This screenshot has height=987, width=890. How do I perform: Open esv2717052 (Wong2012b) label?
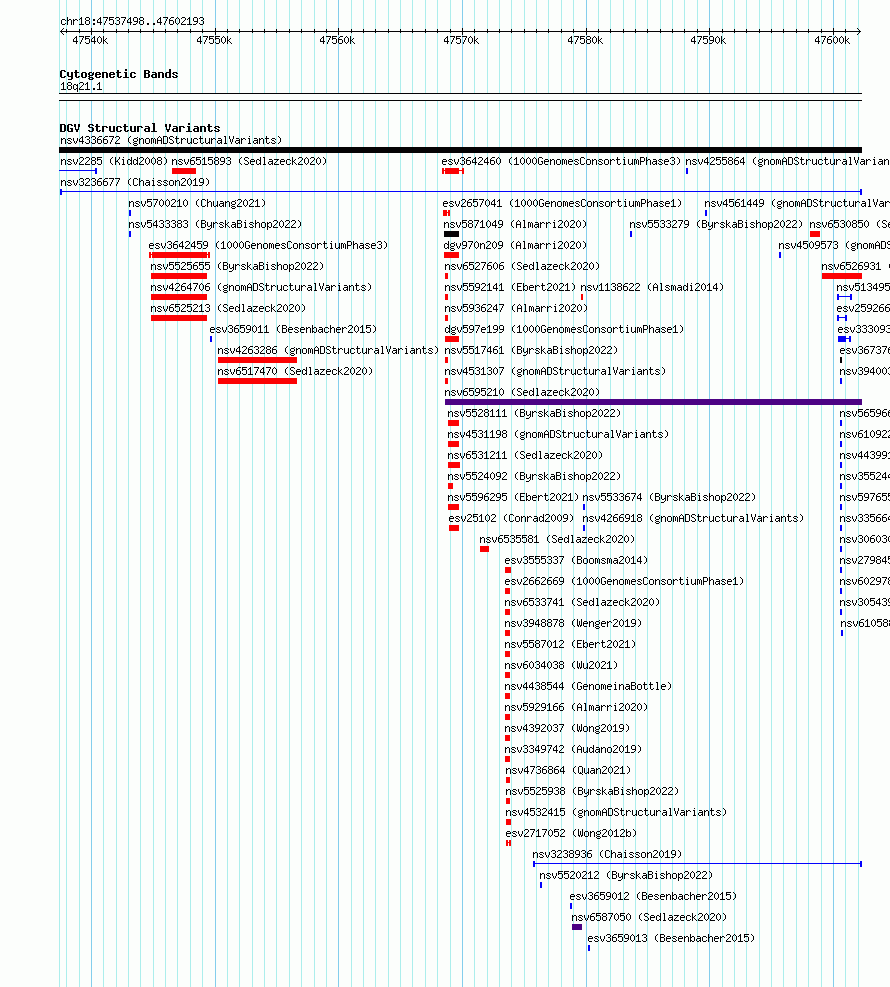click(x=572, y=833)
